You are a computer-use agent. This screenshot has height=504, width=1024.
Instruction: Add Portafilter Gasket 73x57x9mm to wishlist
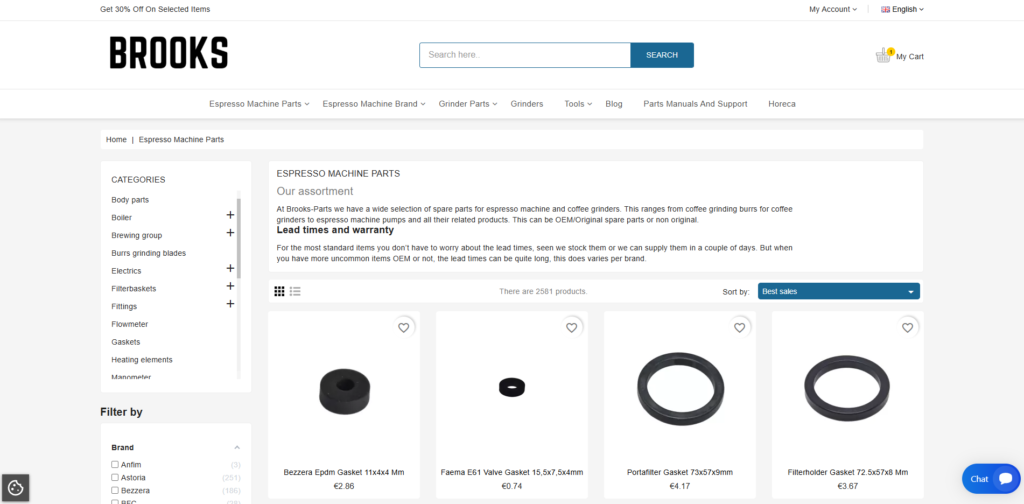739,328
